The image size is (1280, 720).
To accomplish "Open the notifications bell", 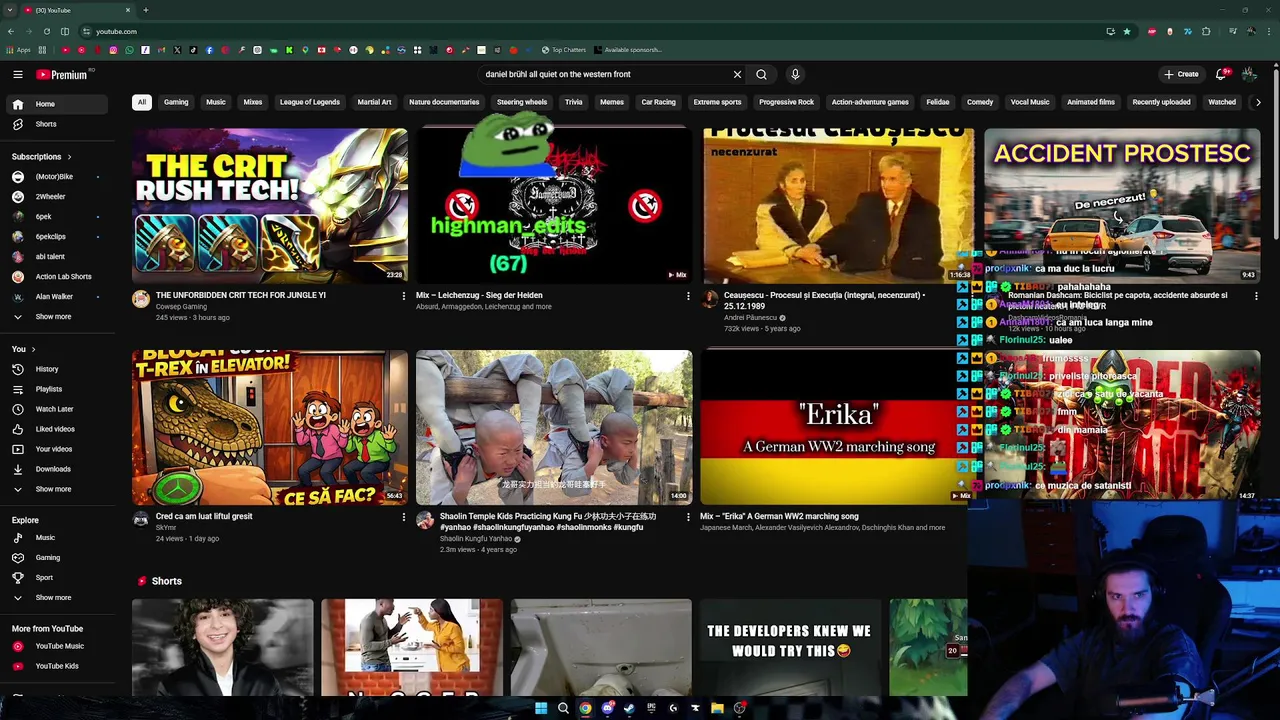I will pos(1221,74).
